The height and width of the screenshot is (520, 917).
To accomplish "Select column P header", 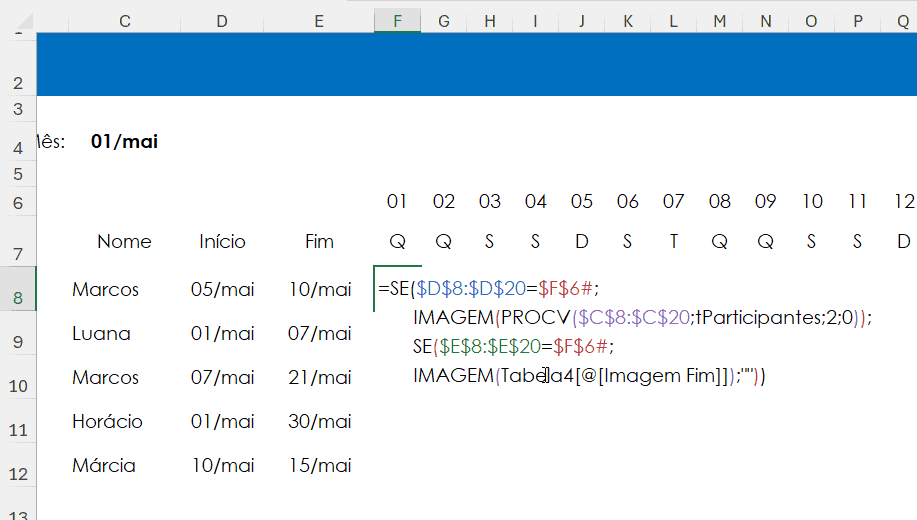I will click(x=857, y=21).
